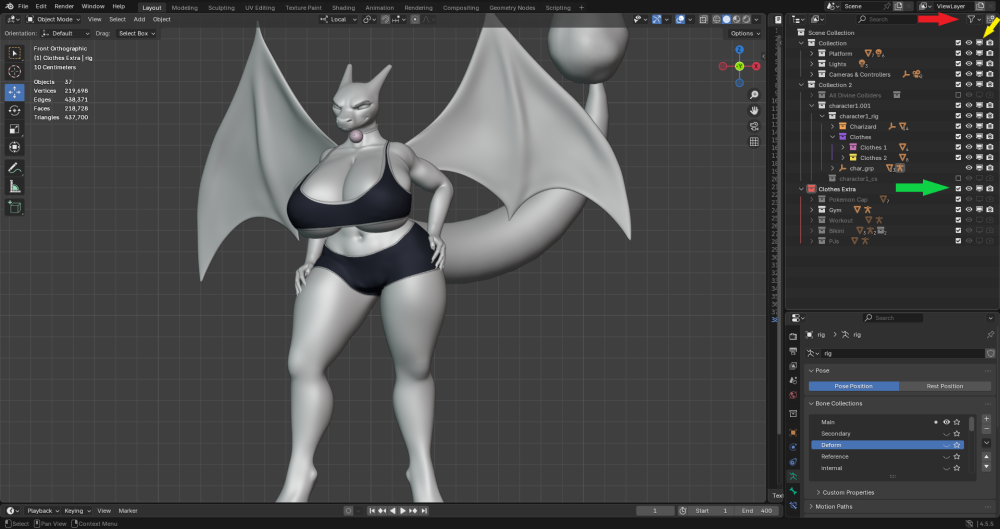The width and height of the screenshot is (1000, 529).
Task: Open the Physics properties tab icon
Action: (793, 447)
